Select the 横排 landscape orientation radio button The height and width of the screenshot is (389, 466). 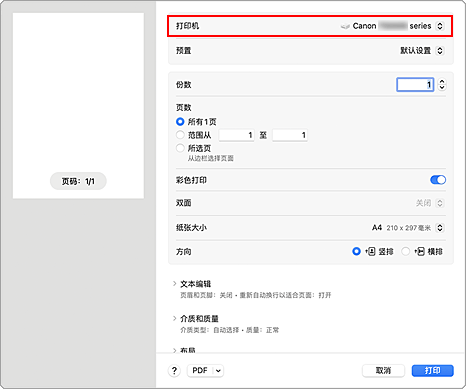pos(405,251)
